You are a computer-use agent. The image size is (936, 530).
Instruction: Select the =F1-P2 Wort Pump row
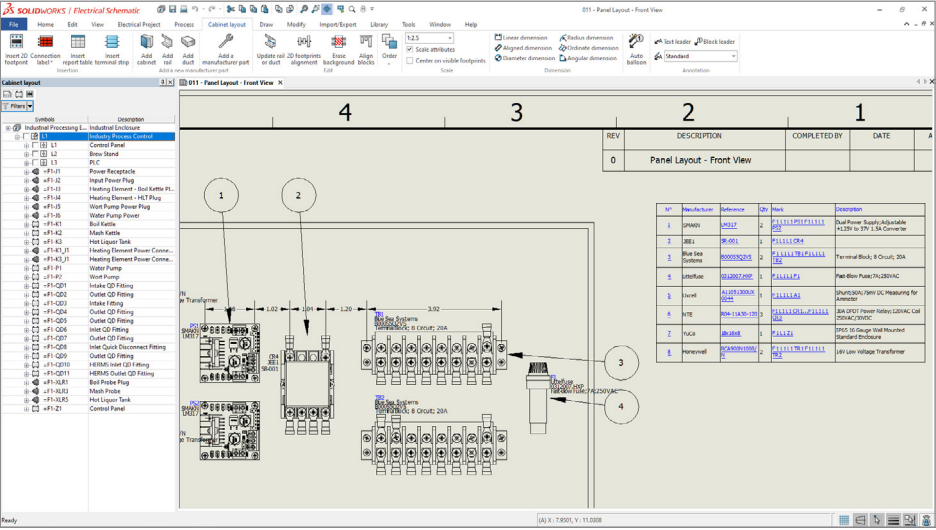[x=88, y=277]
